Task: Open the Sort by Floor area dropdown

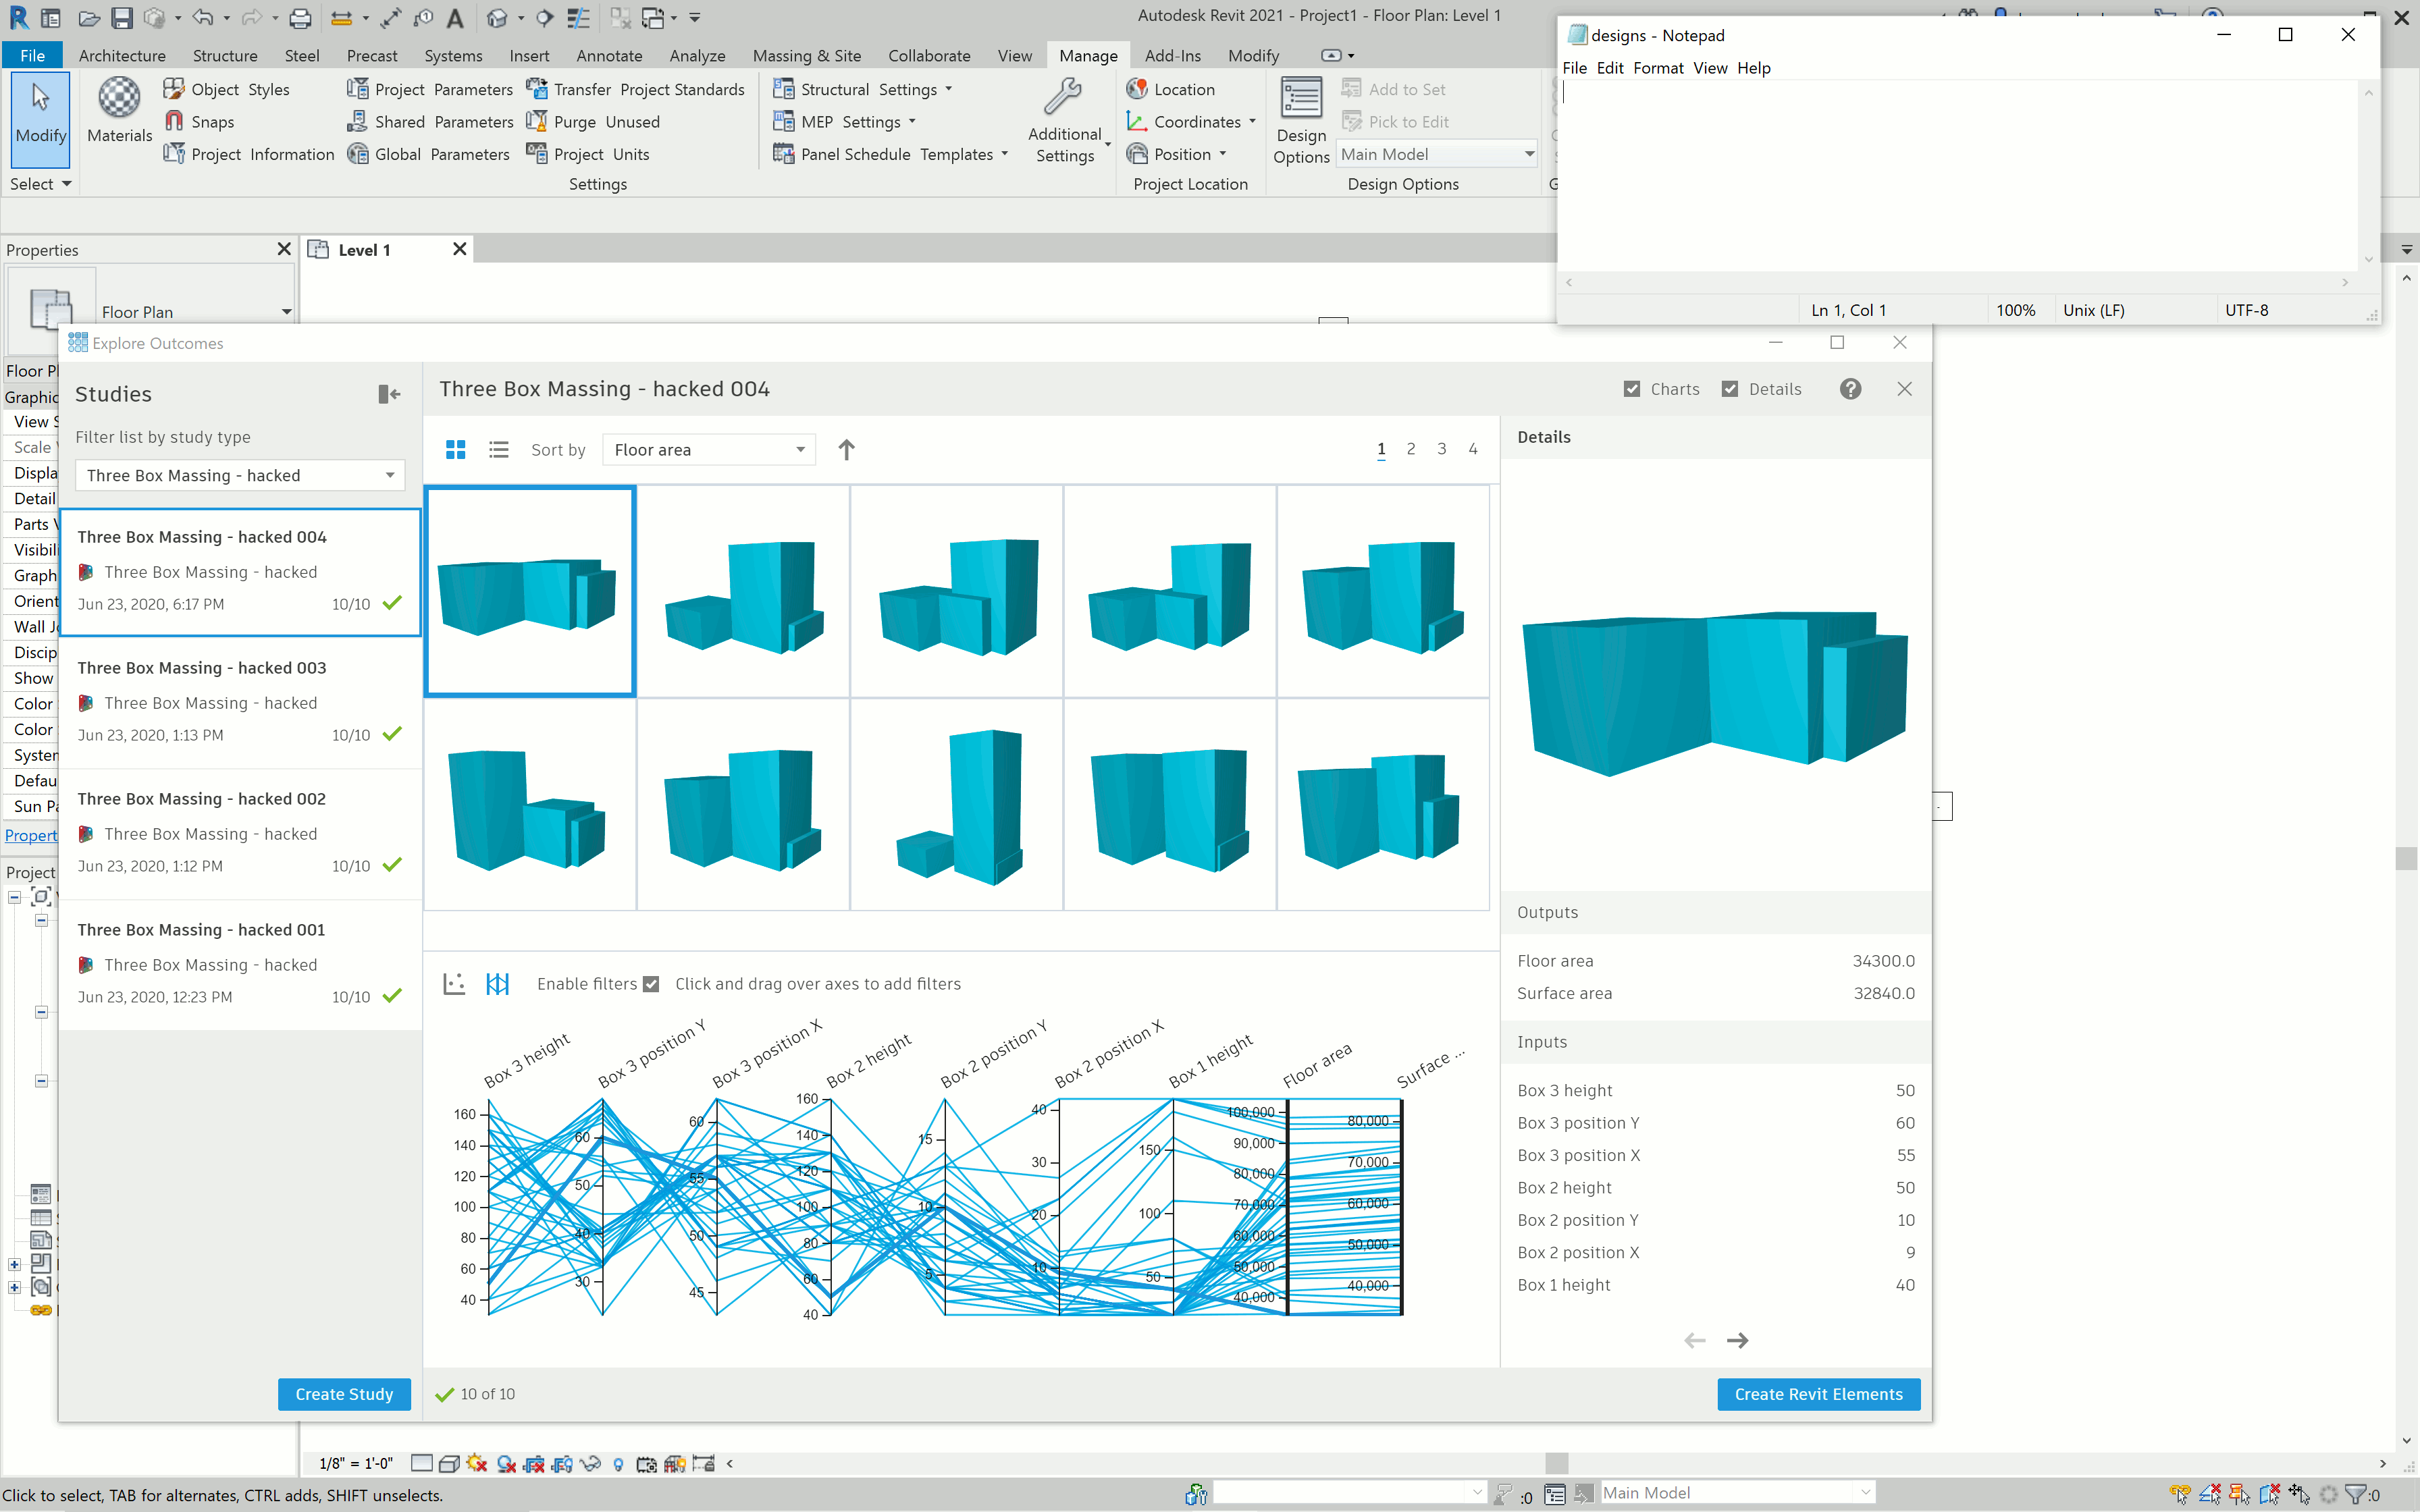Action: coord(709,450)
